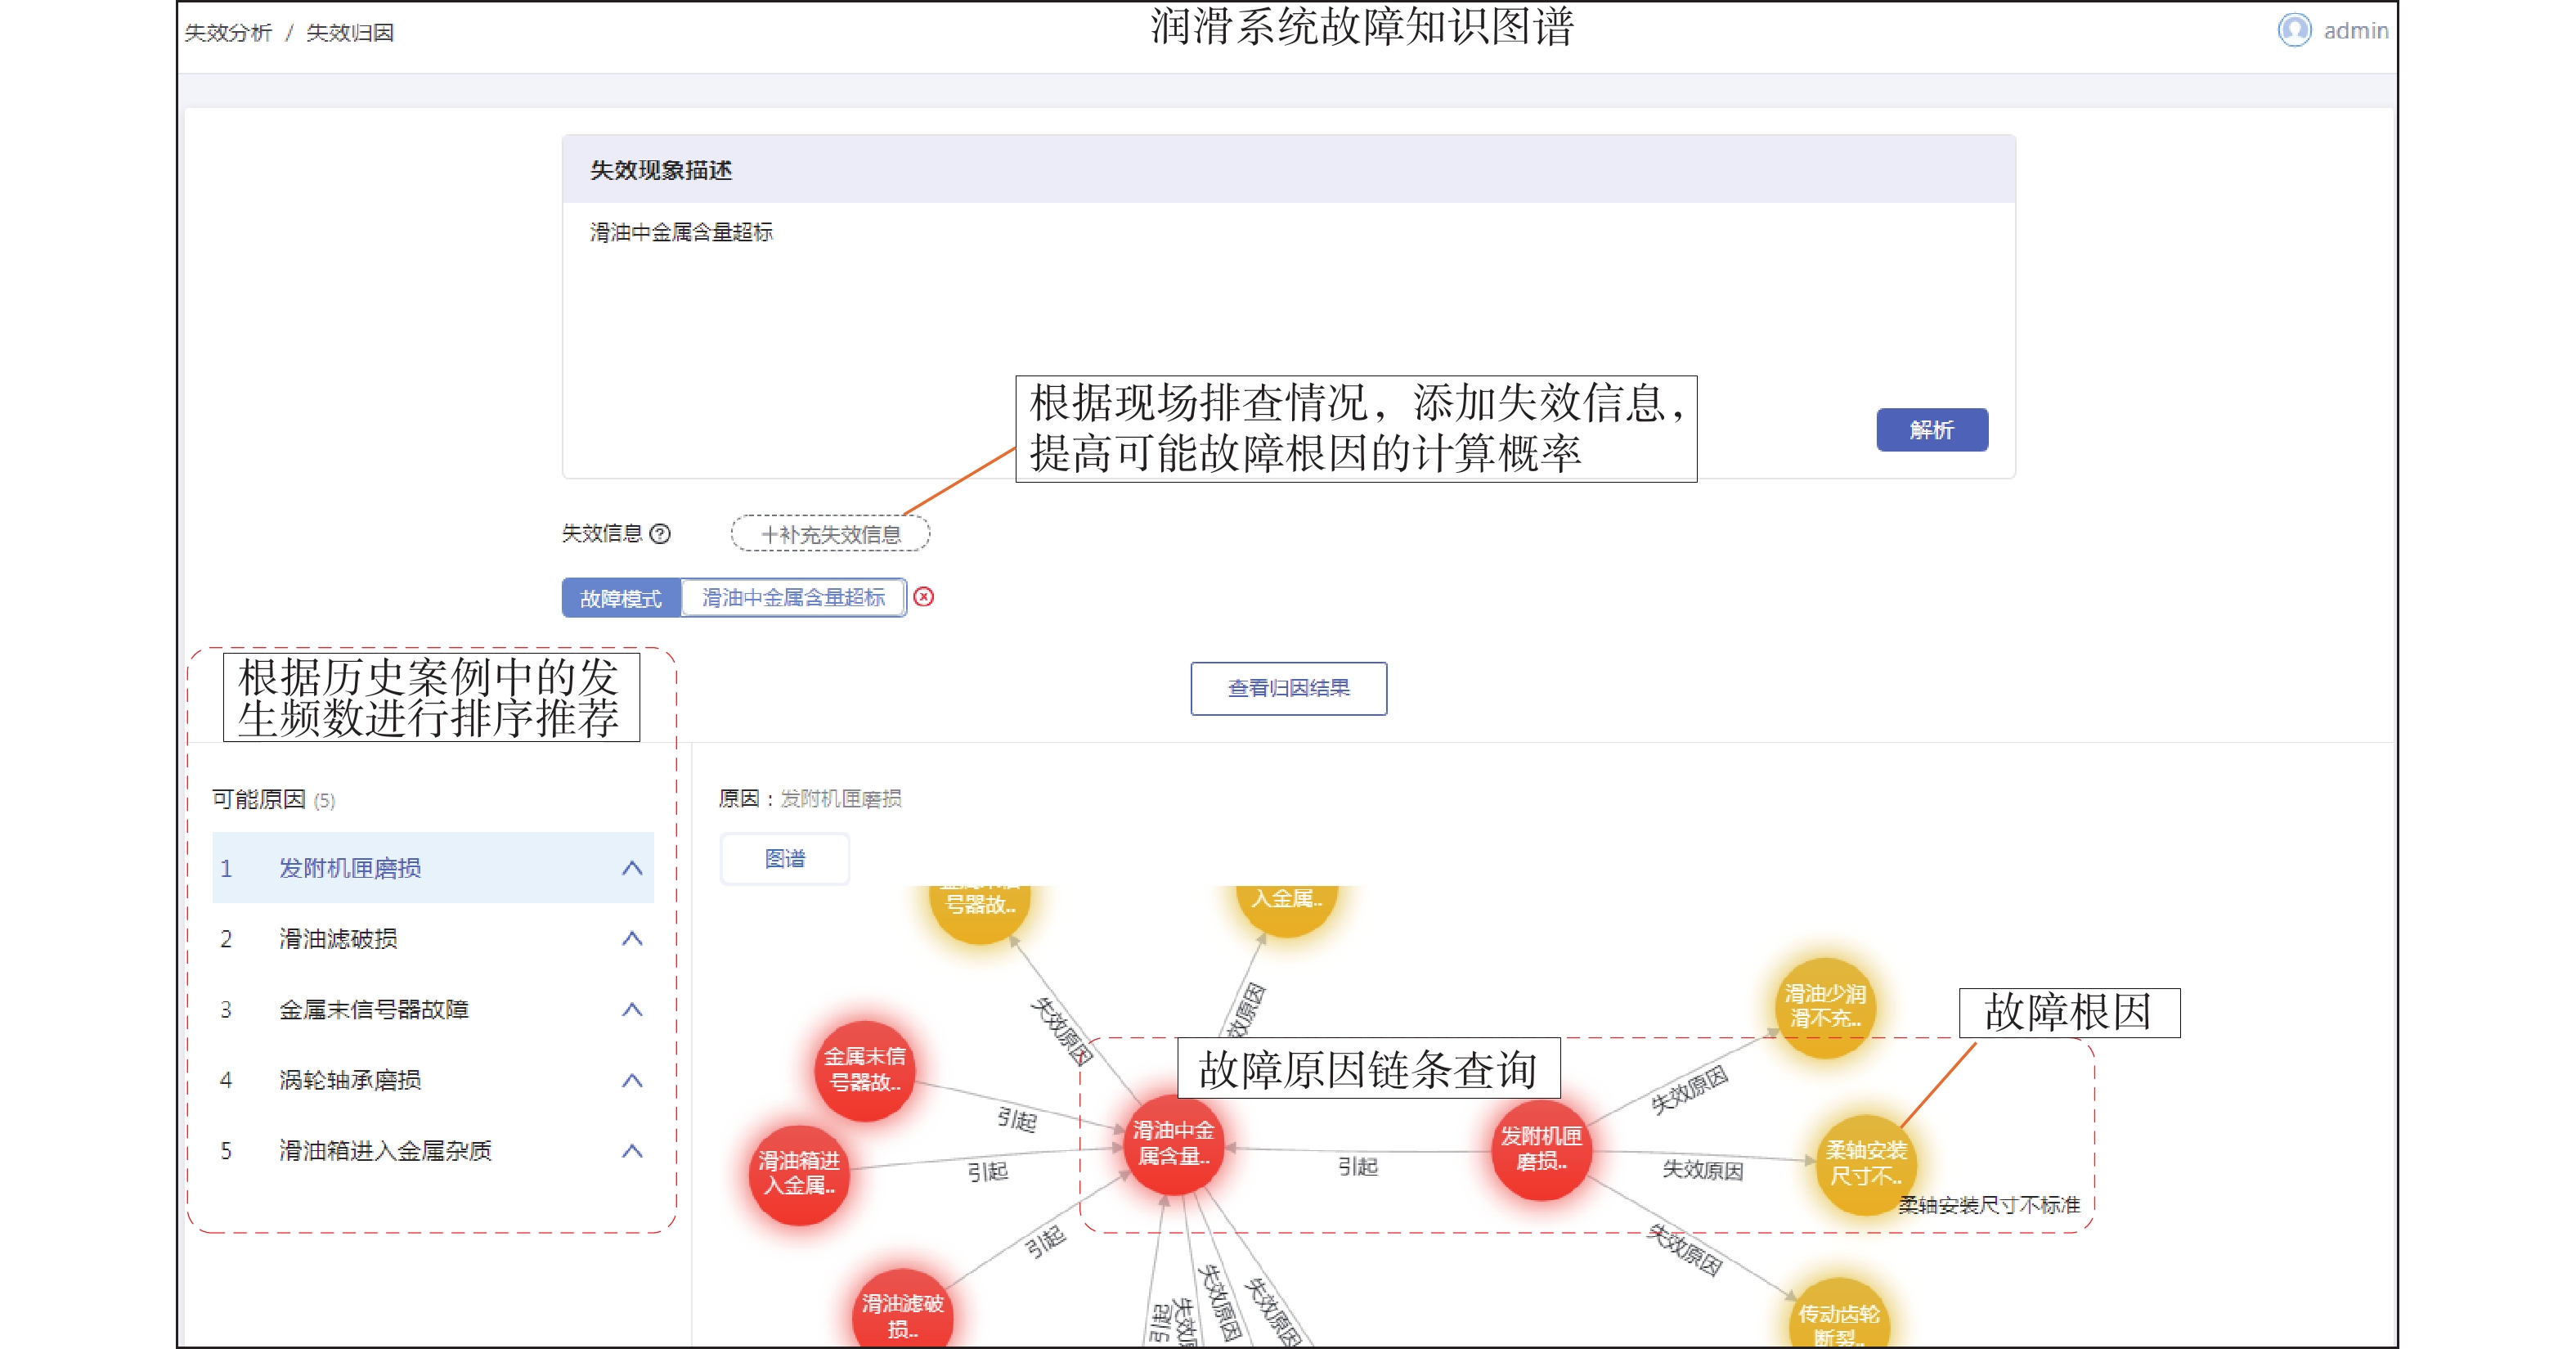Click the admin user avatar icon
2576x1349 pixels.
pyautogui.click(x=2293, y=30)
